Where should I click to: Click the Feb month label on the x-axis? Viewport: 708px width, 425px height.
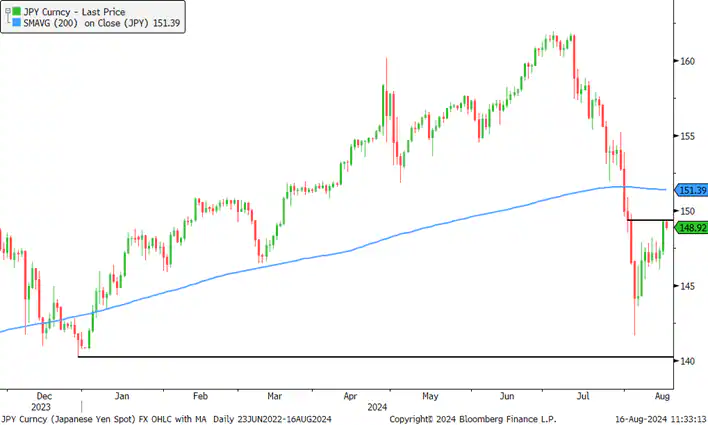tap(200, 396)
